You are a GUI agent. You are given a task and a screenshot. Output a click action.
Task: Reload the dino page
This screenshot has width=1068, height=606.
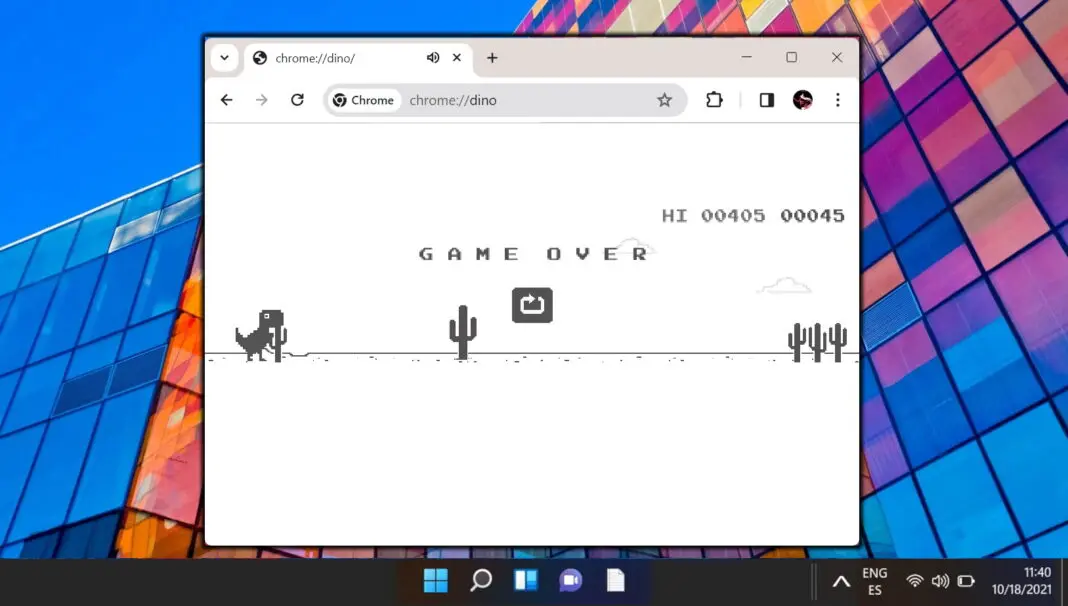(x=298, y=100)
